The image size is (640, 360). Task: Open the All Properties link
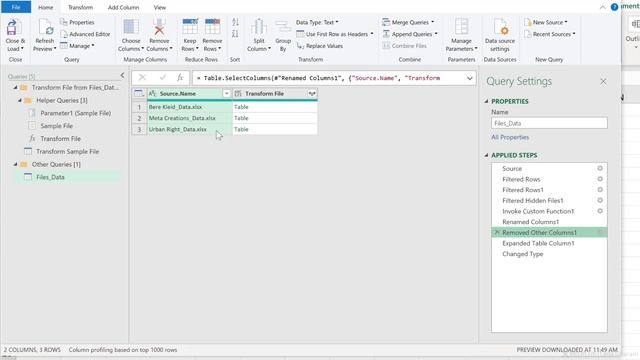pos(510,137)
